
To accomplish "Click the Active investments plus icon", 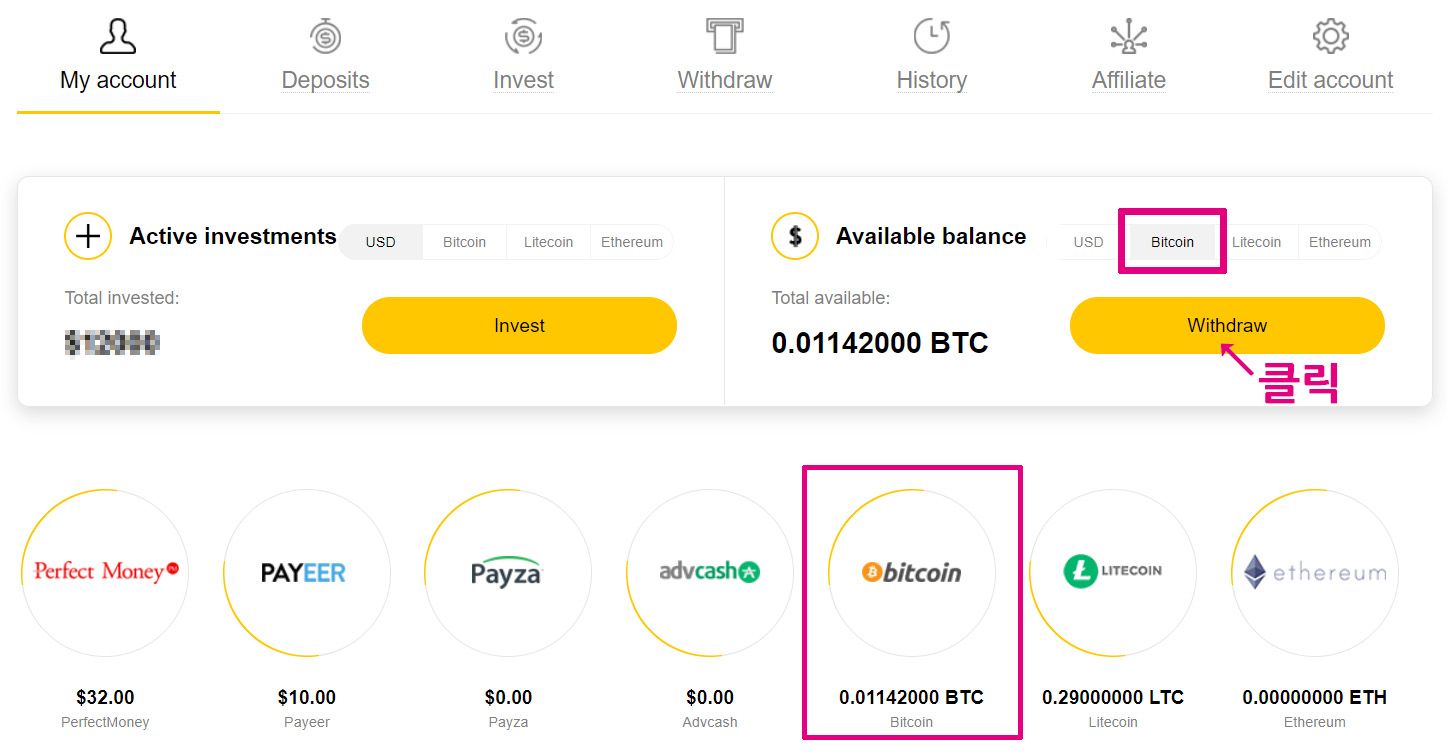I will [88, 237].
